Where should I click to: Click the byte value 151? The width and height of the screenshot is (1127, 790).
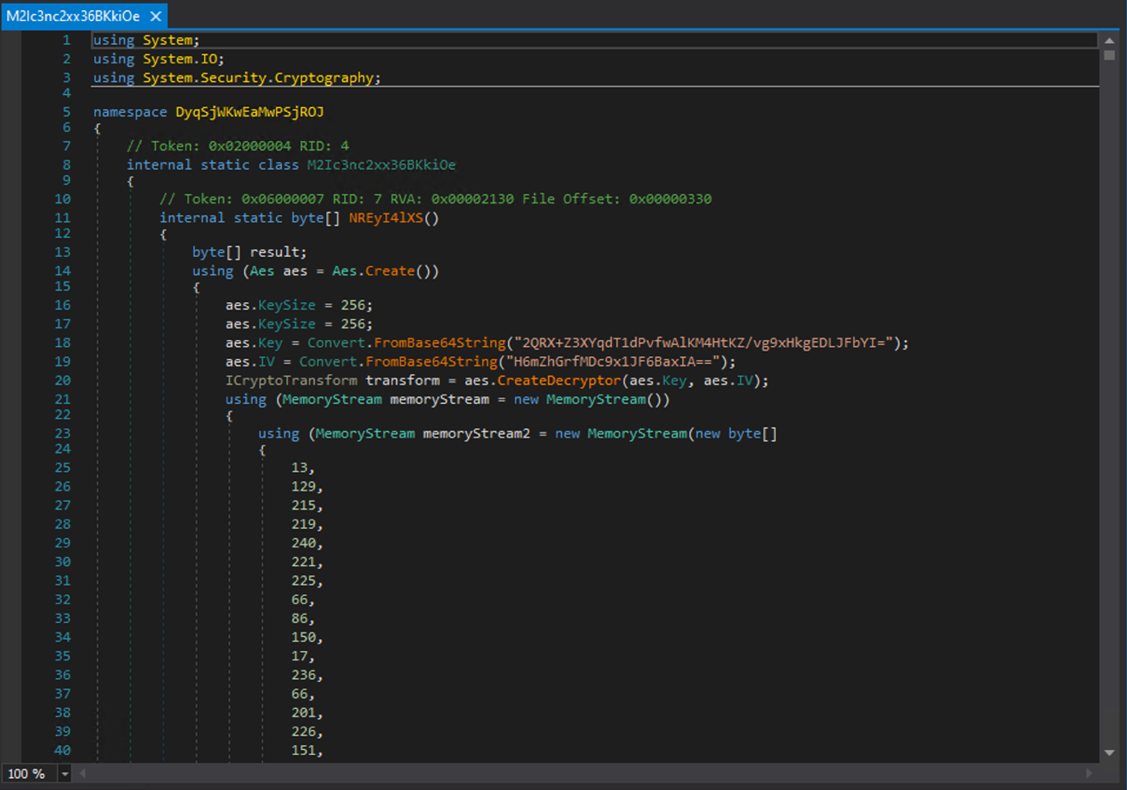(303, 750)
